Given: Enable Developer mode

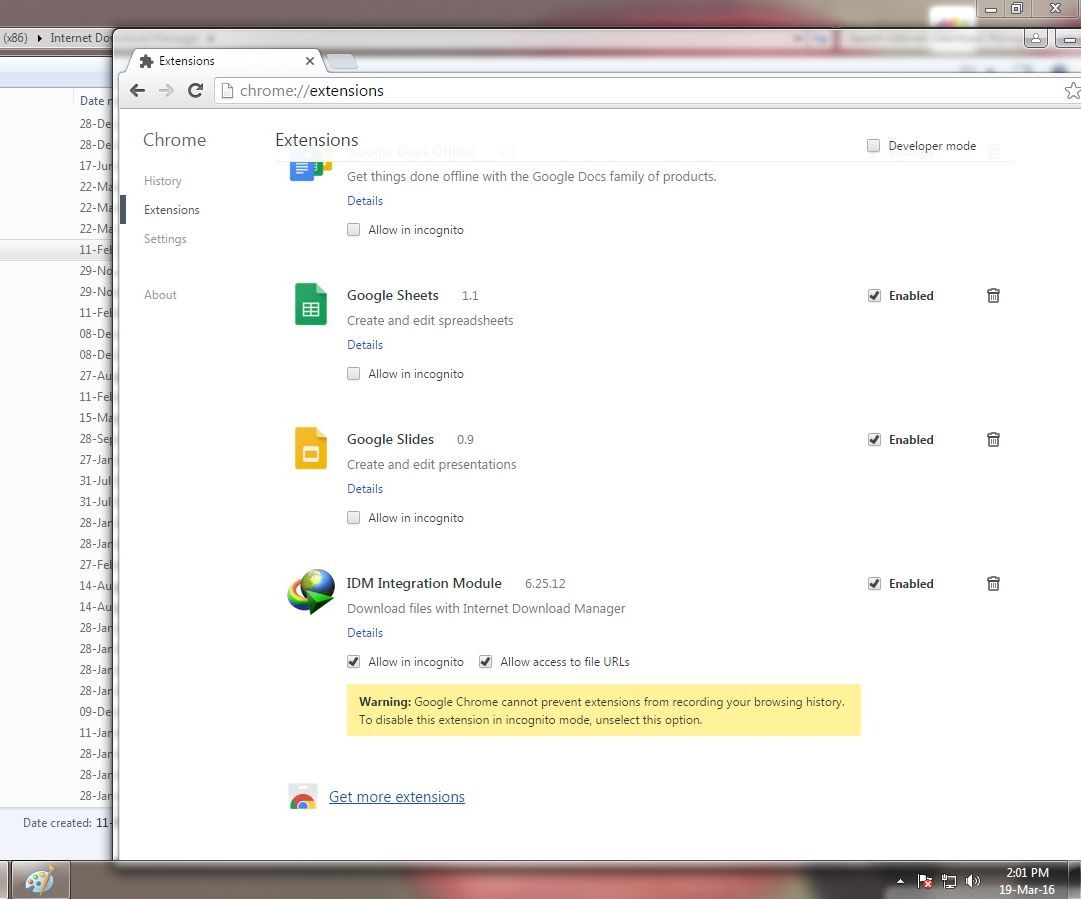Looking at the screenshot, I should (873, 145).
